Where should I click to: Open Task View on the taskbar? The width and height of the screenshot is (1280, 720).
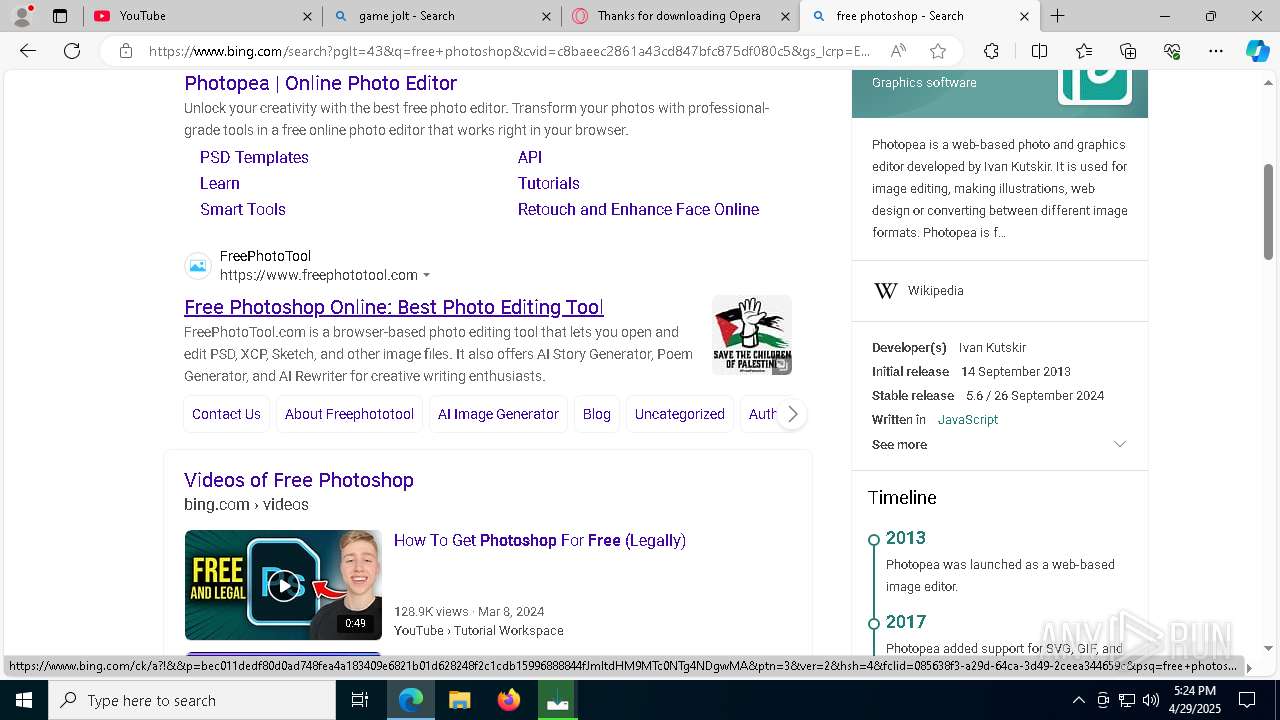360,700
